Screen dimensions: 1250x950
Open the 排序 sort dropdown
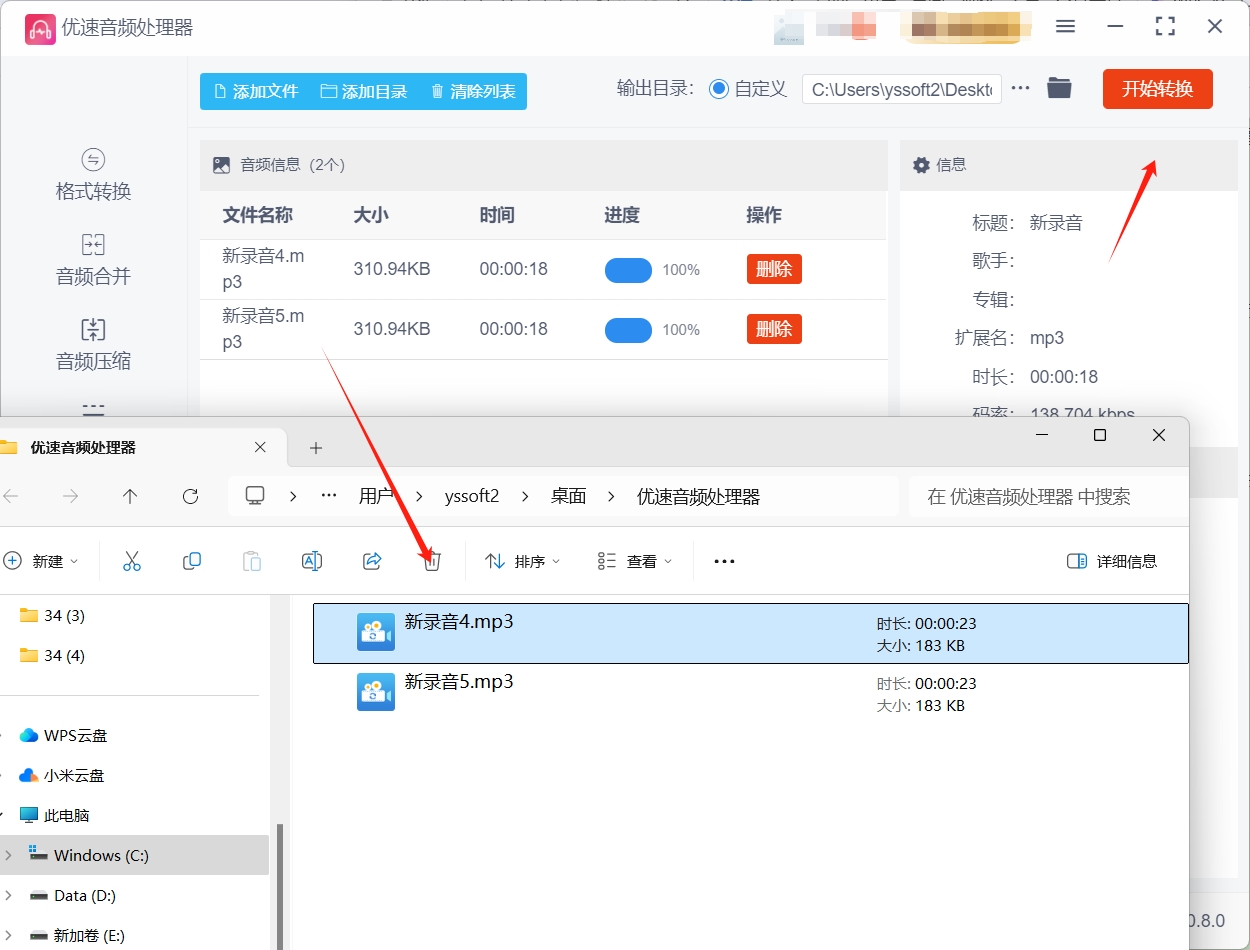pyautogui.click(x=523, y=561)
